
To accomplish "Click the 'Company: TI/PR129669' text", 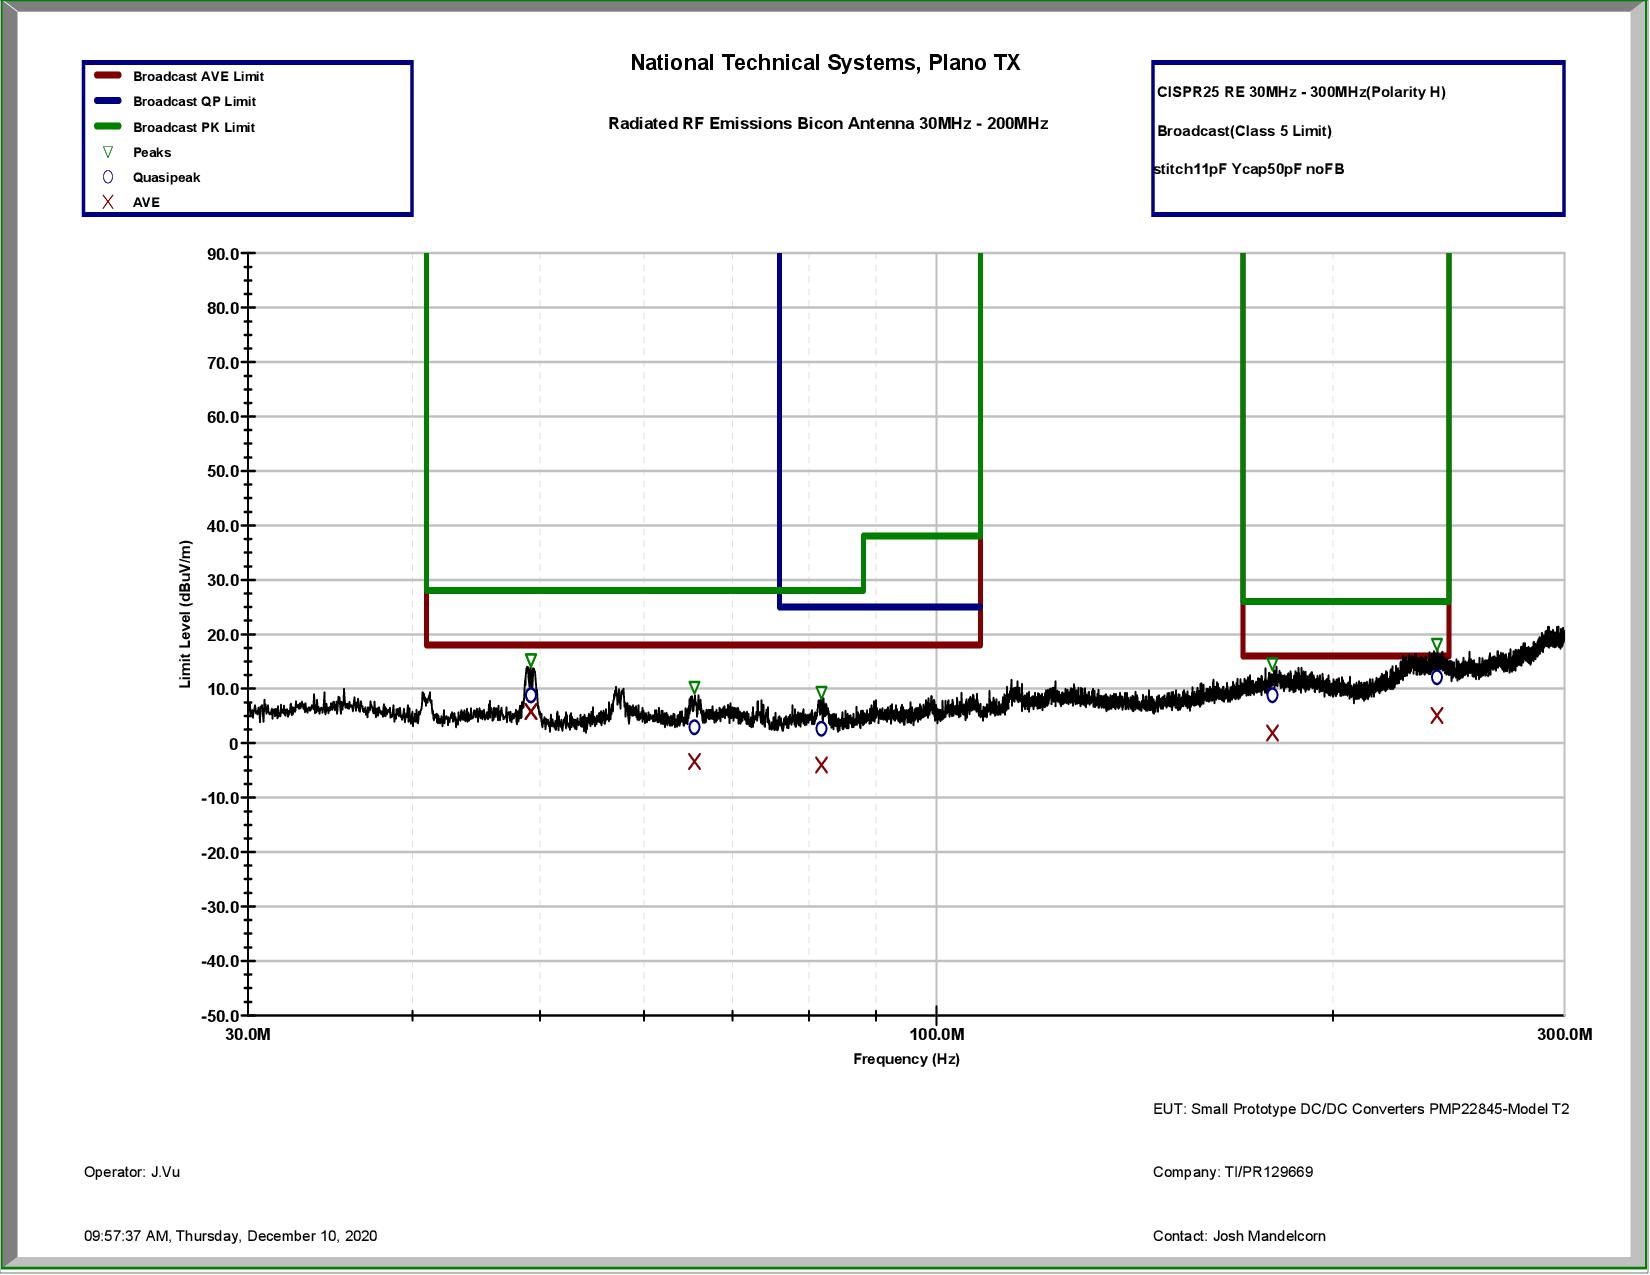I will 1233,1172.
